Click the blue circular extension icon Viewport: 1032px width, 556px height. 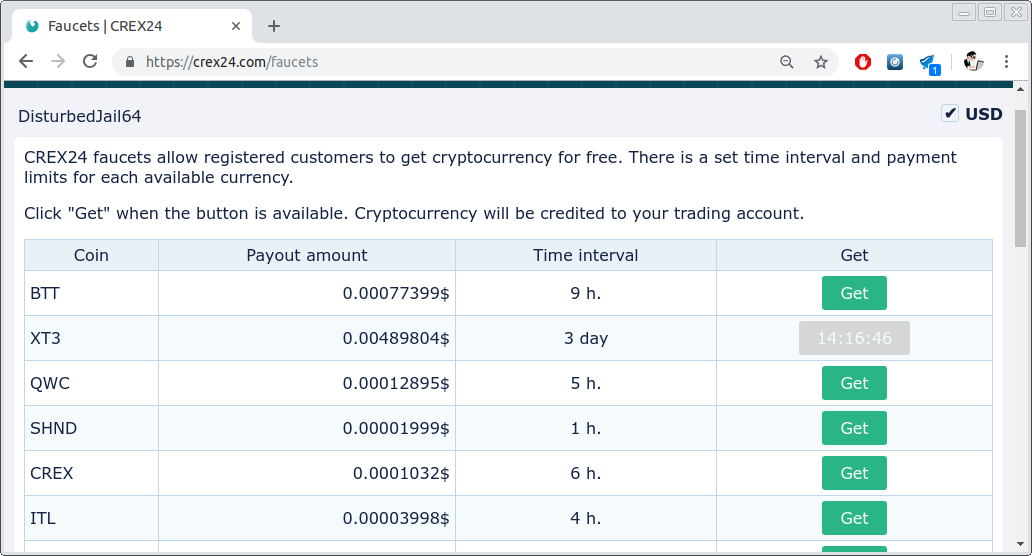895,62
